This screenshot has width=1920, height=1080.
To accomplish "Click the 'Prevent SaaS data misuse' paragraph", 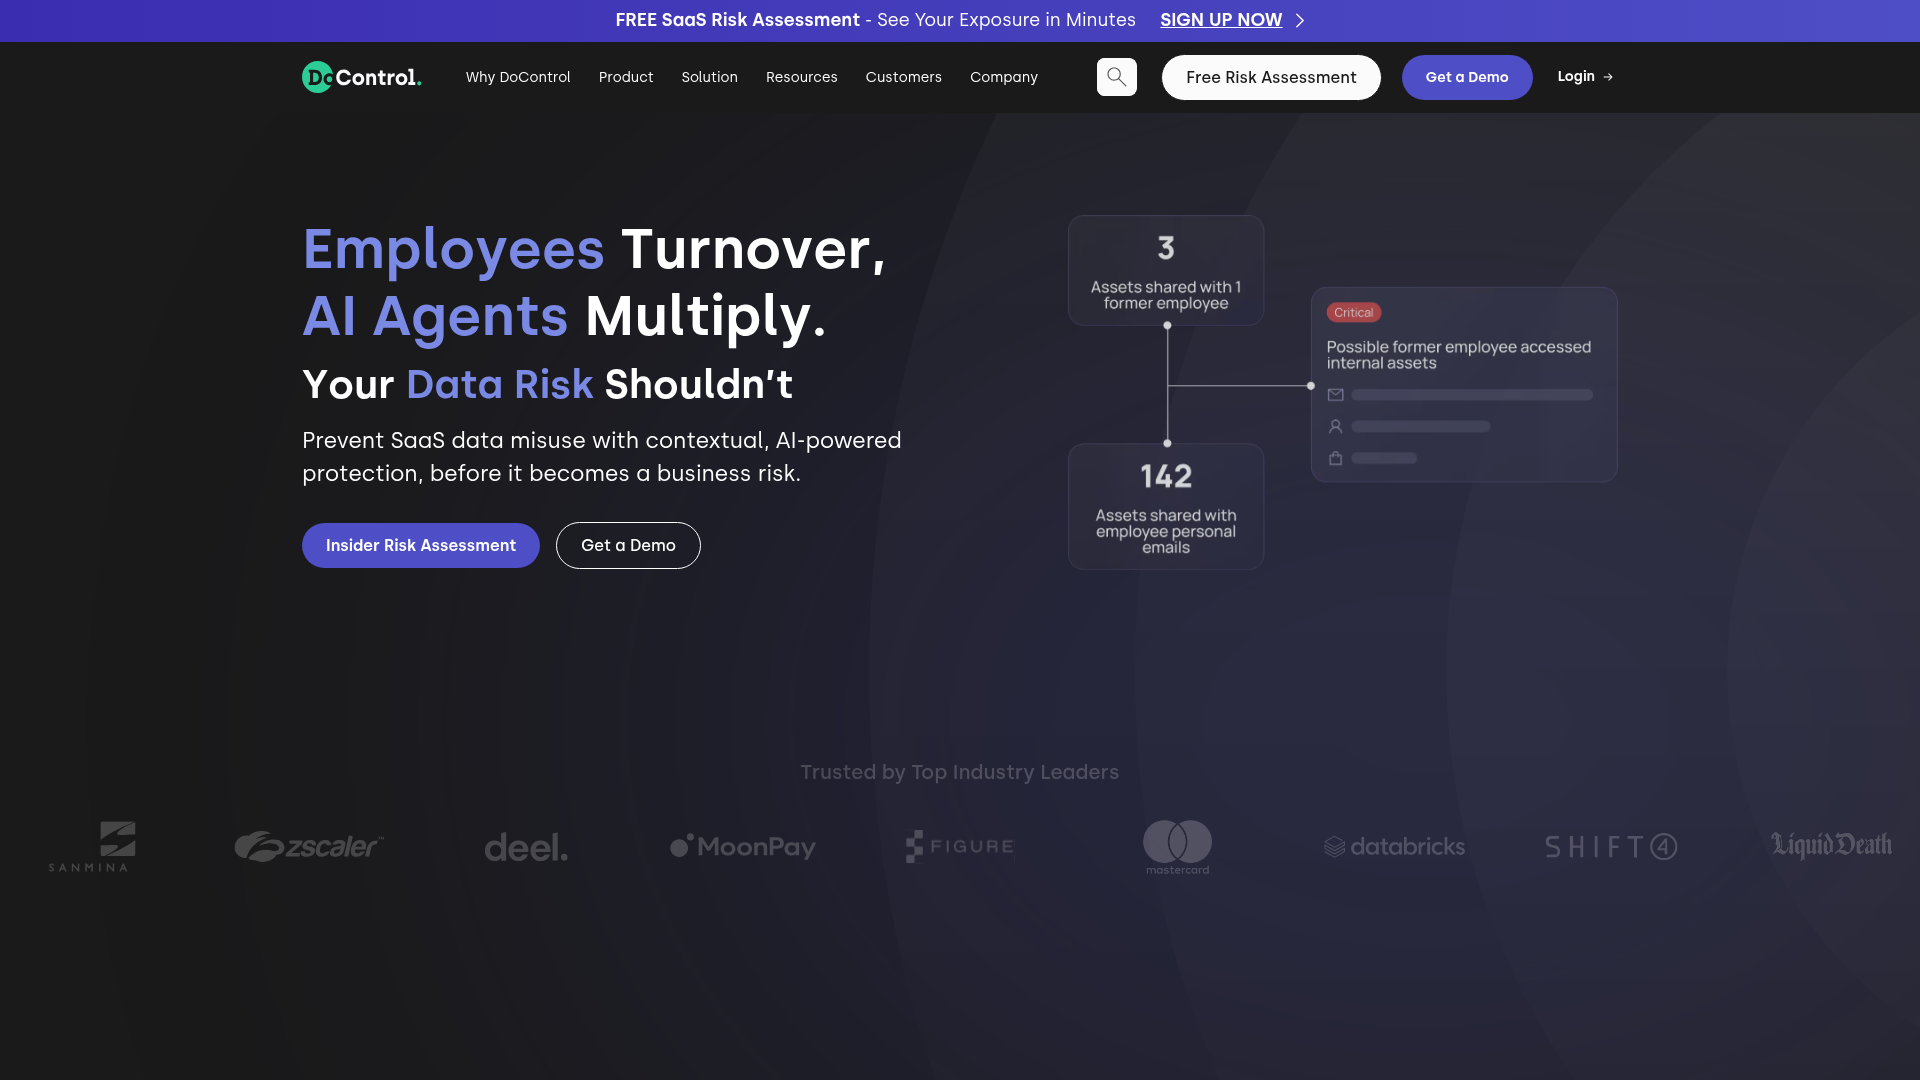I will point(602,457).
